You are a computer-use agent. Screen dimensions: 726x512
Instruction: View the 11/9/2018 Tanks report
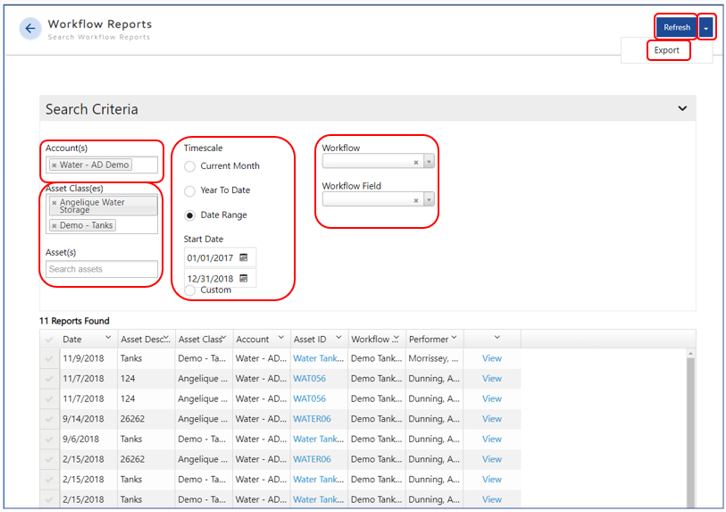492,358
